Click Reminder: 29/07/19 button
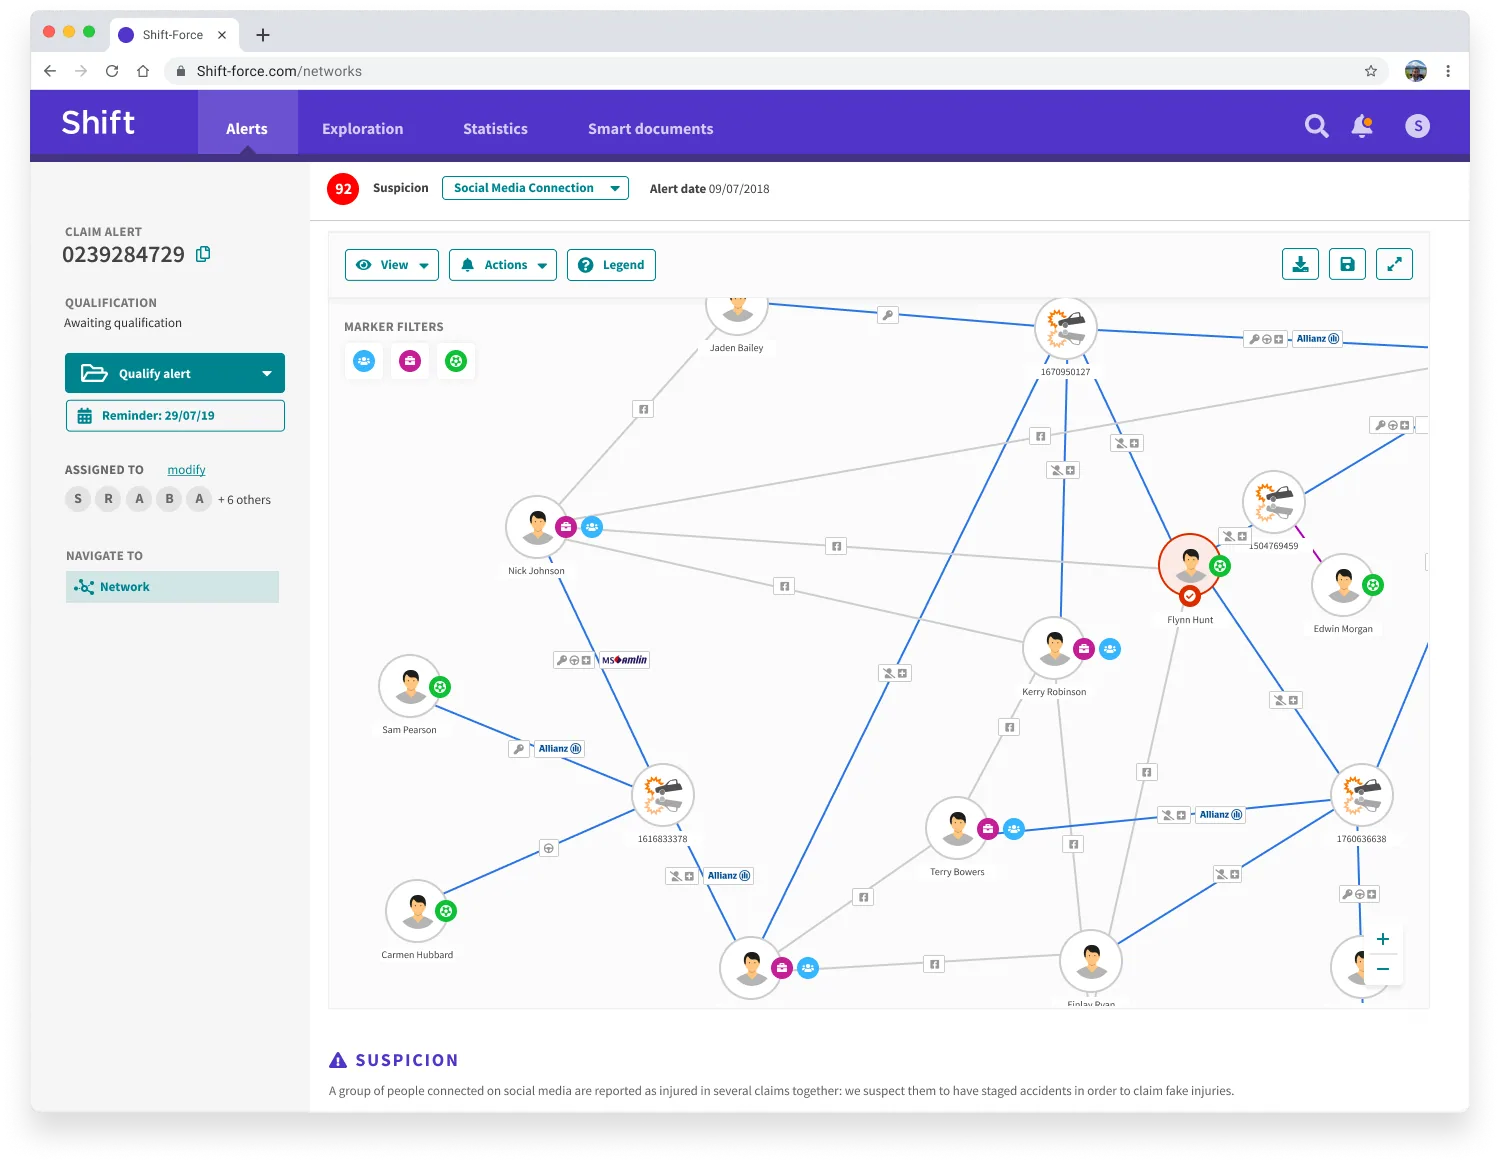Image resolution: width=1500 pixels, height=1163 pixels. 175,416
